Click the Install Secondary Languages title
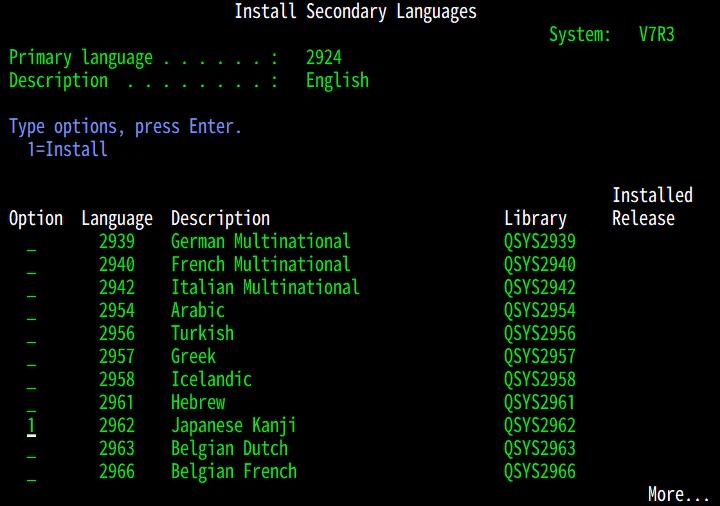 (x=355, y=12)
